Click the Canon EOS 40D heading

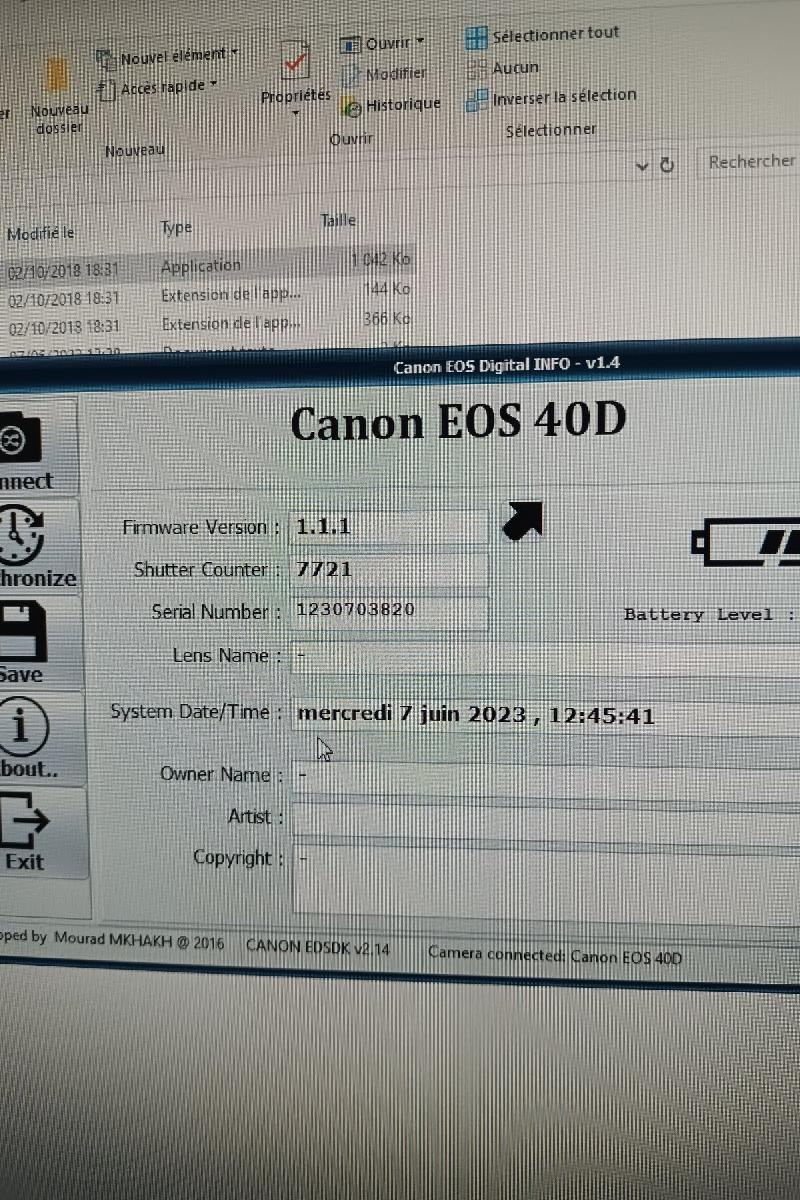458,423
